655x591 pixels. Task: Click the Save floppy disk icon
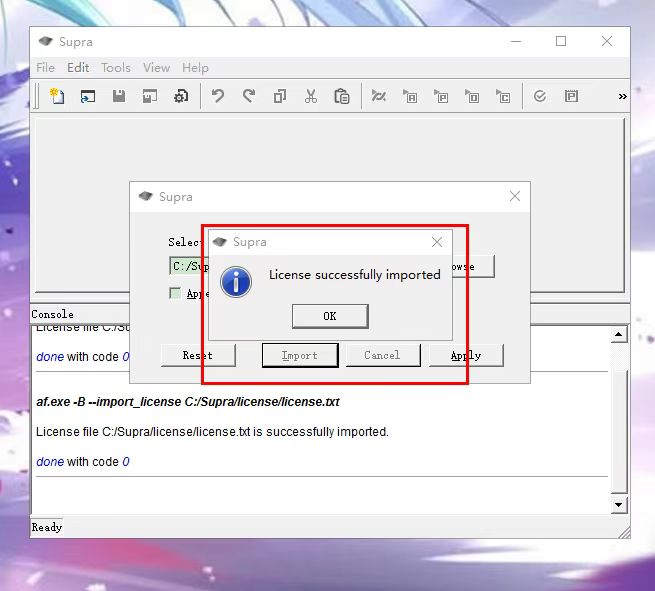pos(119,96)
